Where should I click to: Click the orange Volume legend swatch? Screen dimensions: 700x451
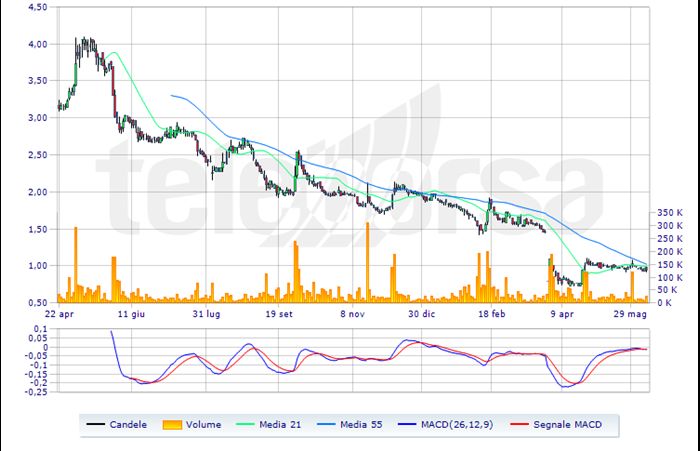pos(172,425)
